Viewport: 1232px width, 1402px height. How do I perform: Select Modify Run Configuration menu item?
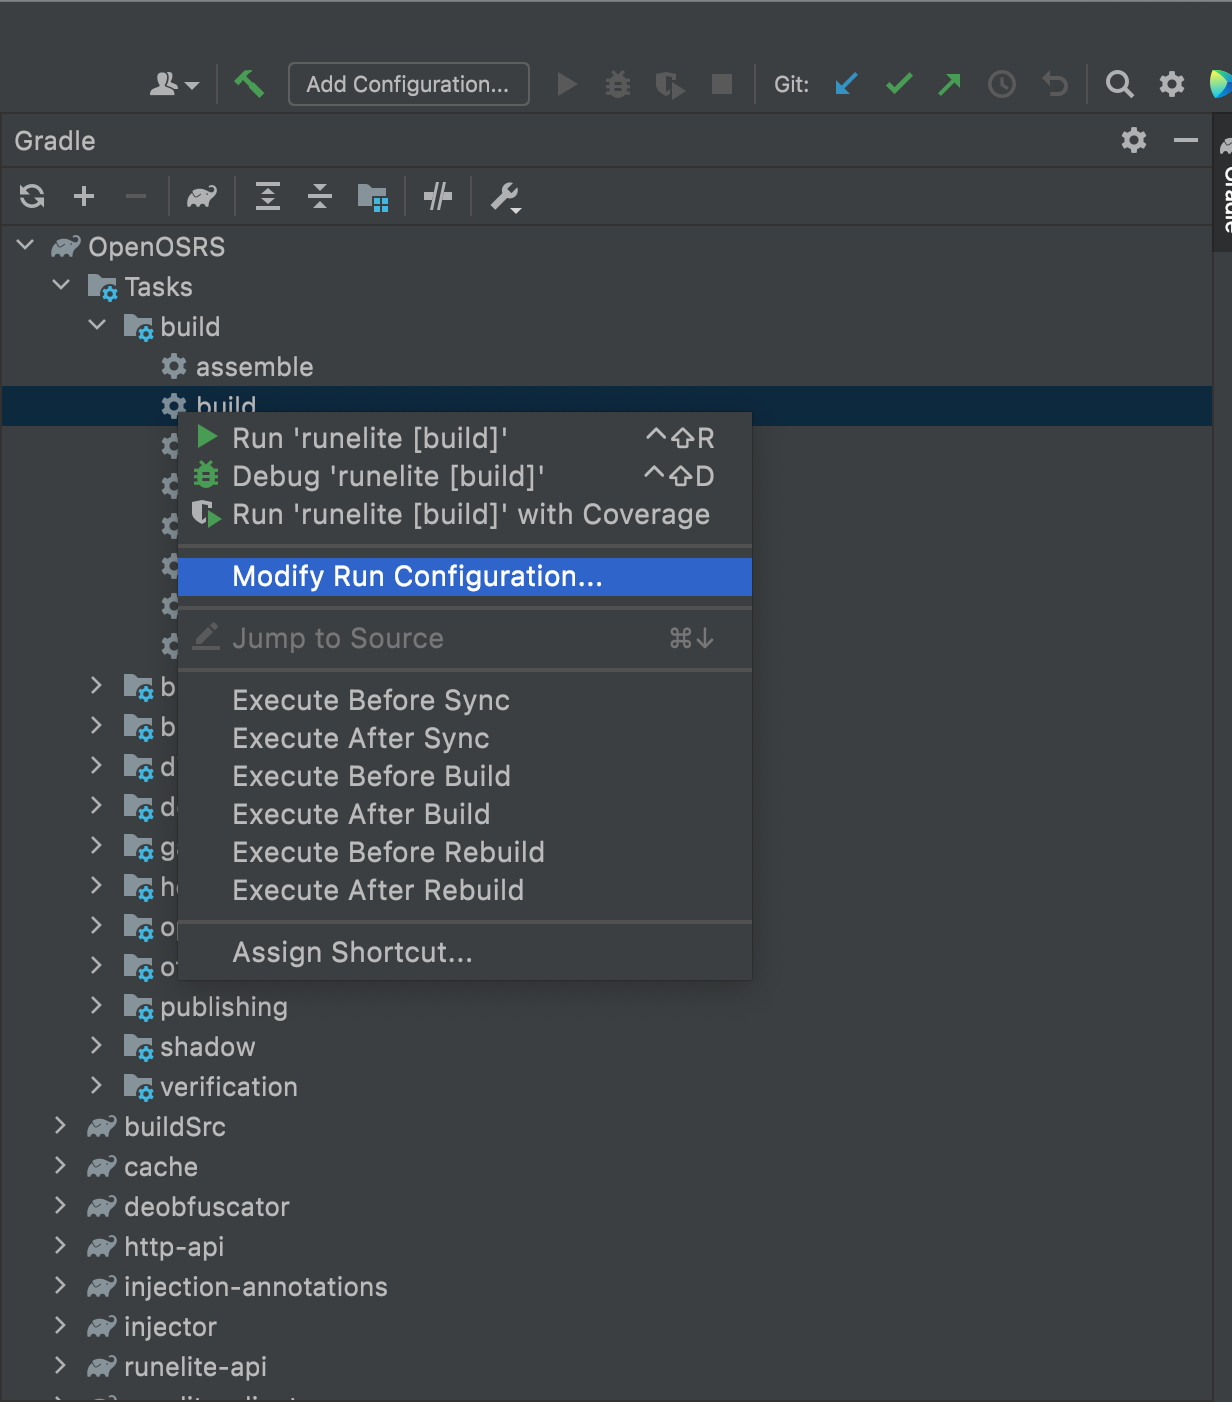tap(417, 577)
